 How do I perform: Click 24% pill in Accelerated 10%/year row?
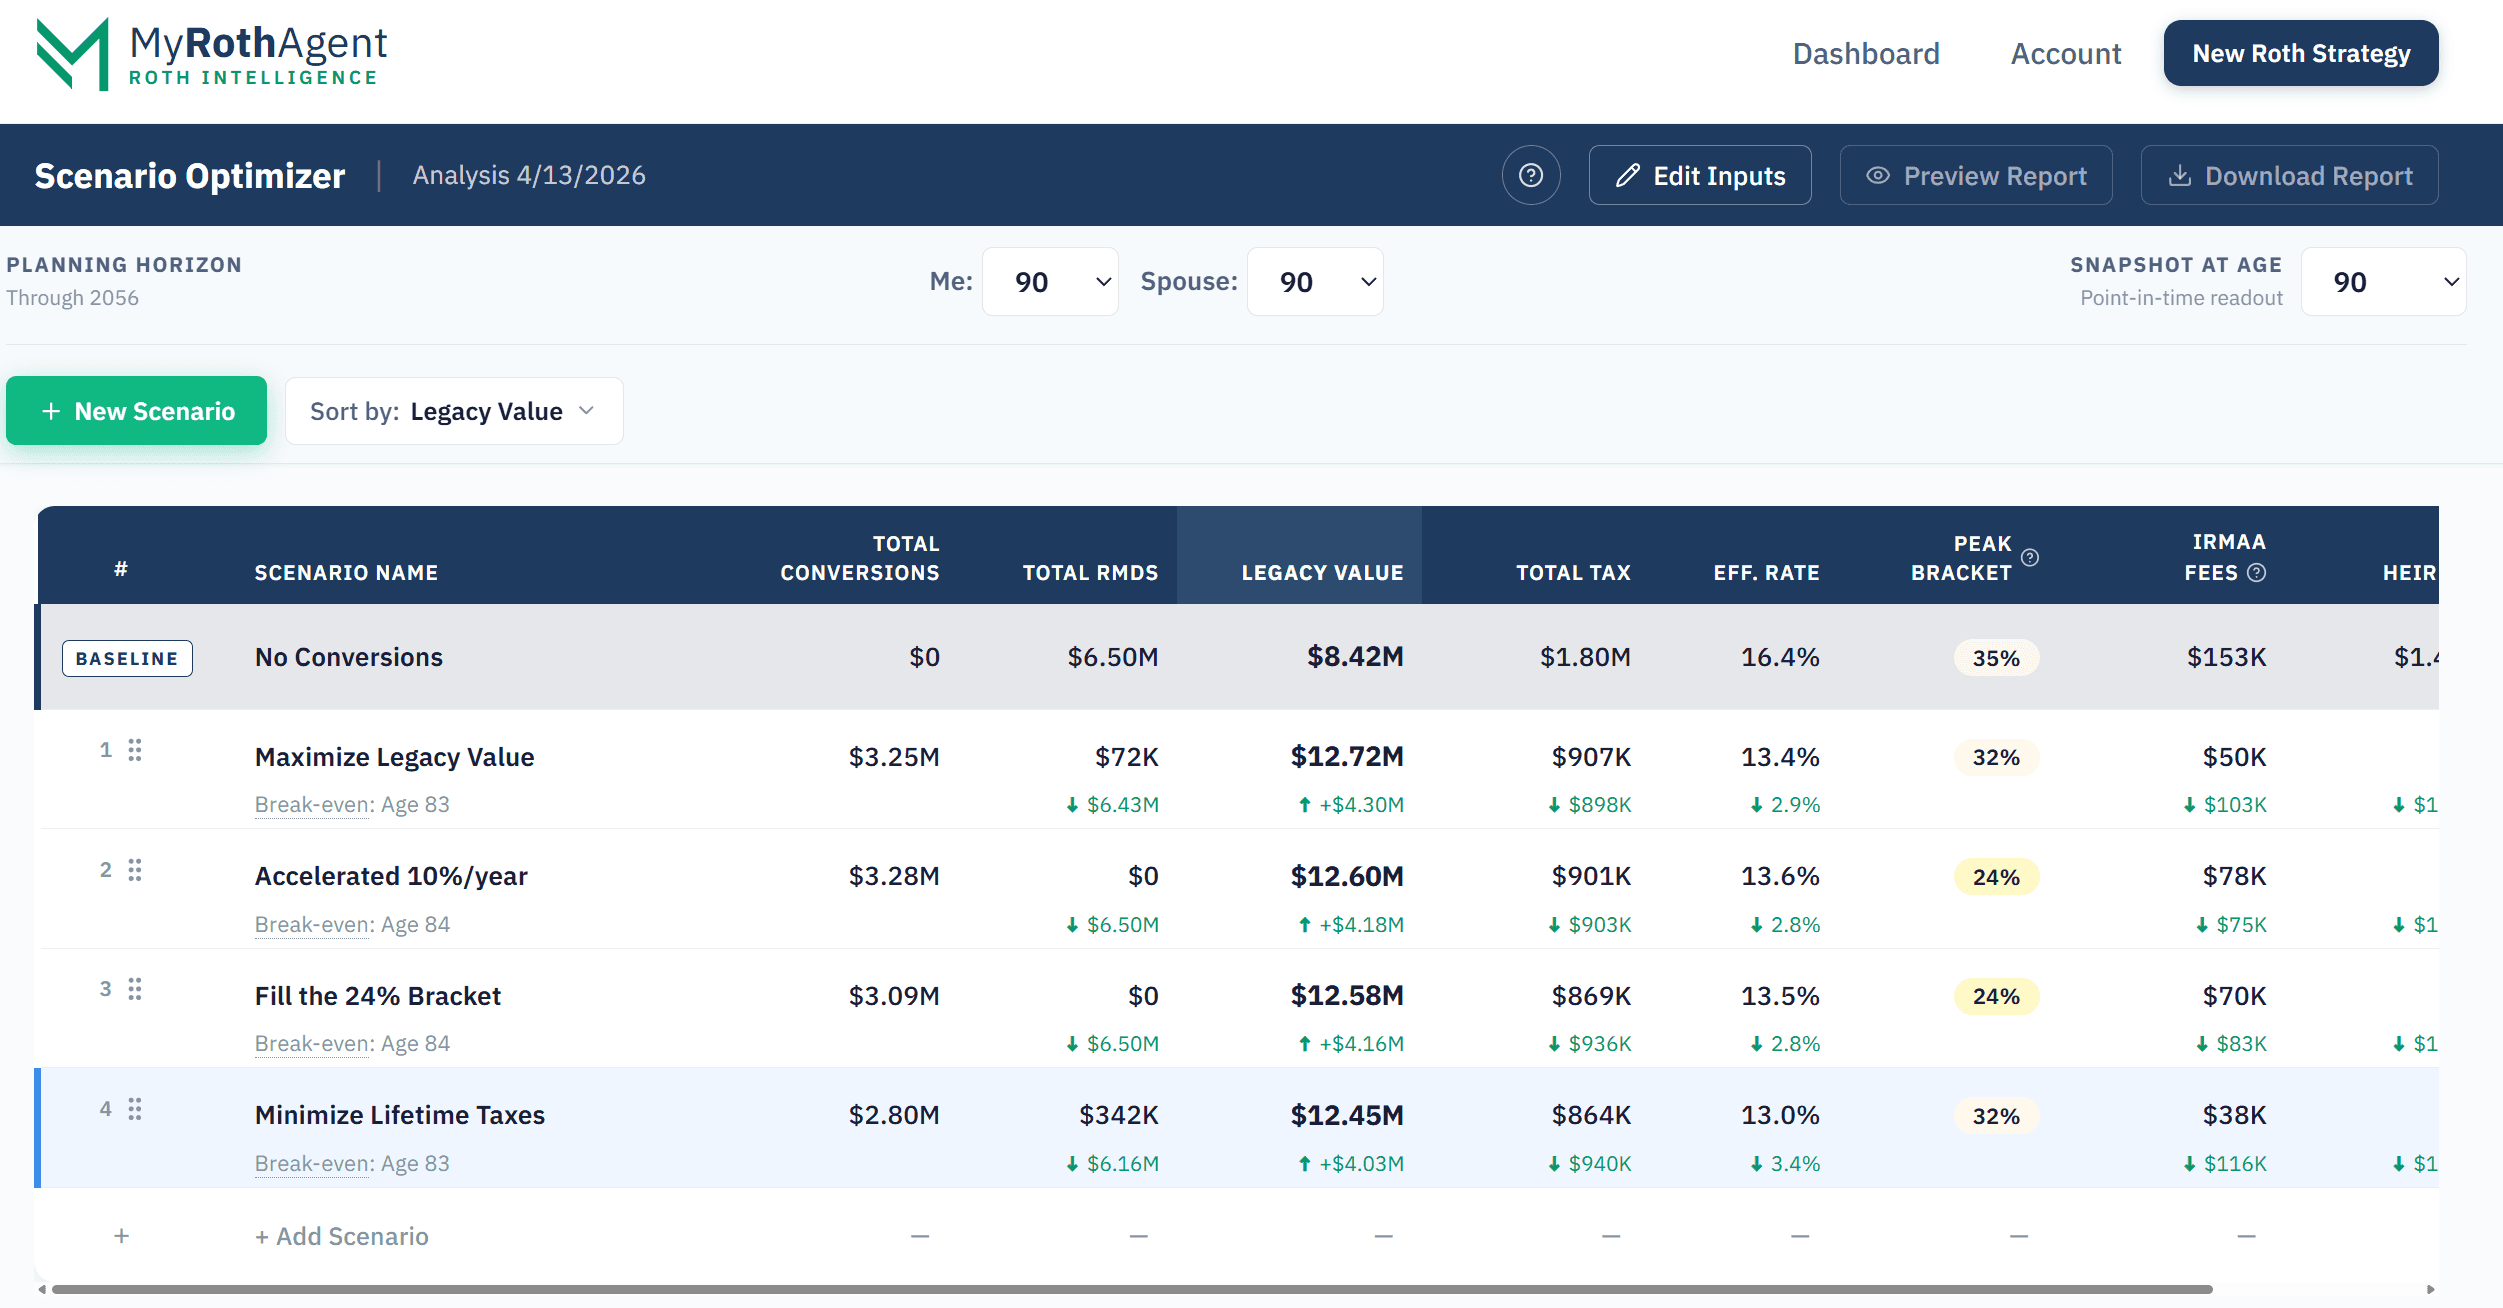pos(1996,877)
